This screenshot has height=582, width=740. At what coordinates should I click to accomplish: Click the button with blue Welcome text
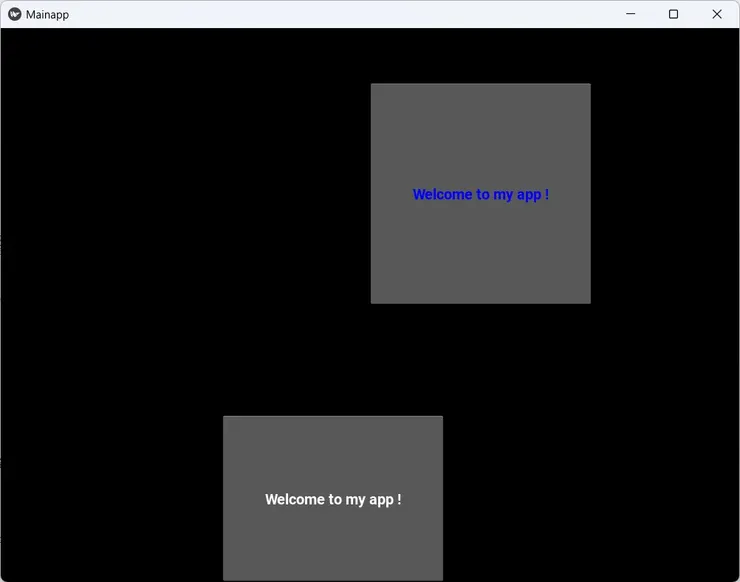(x=480, y=194)
